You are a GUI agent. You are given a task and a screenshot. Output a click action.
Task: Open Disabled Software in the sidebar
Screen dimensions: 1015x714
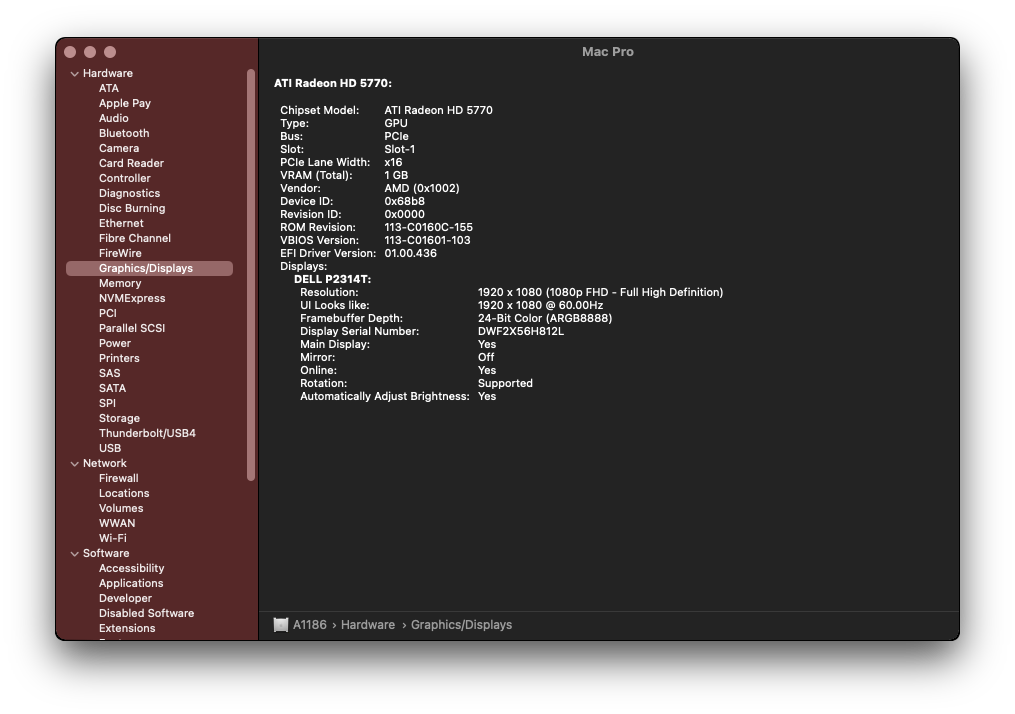[146, 613]
